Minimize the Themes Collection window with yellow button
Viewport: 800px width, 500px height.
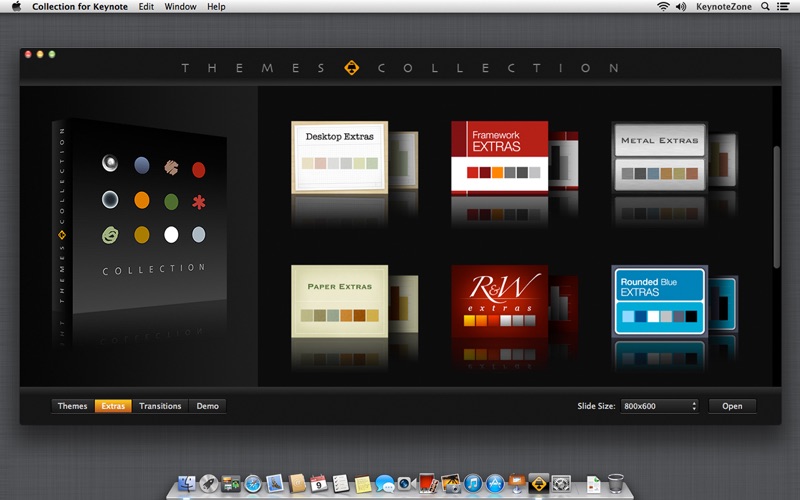coord(40,54)
